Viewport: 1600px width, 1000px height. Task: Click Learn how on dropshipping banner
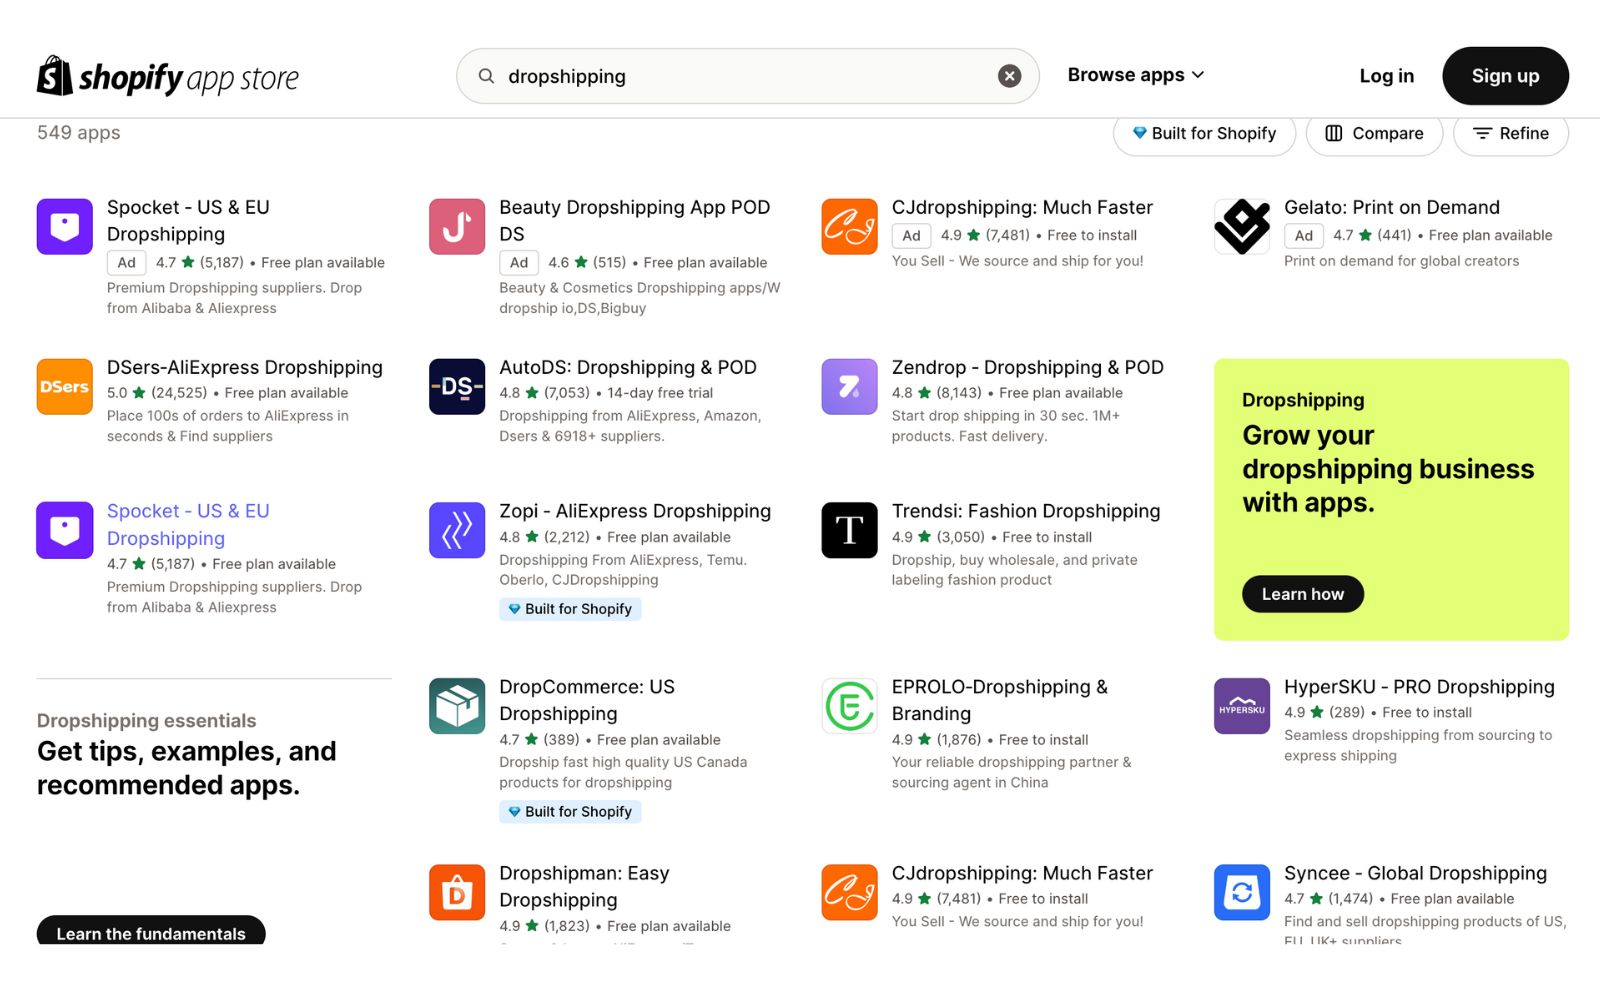(1303, 594)
